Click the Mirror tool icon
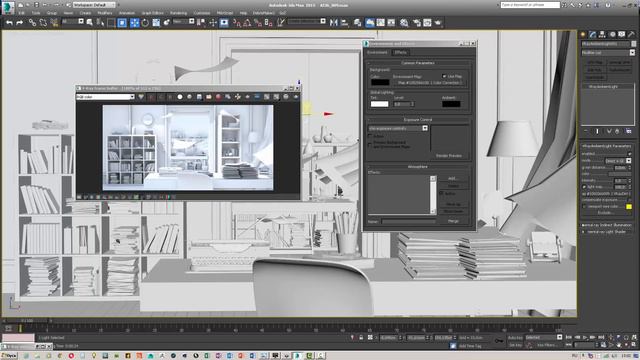The image size is (640, 360). point(333,23)
